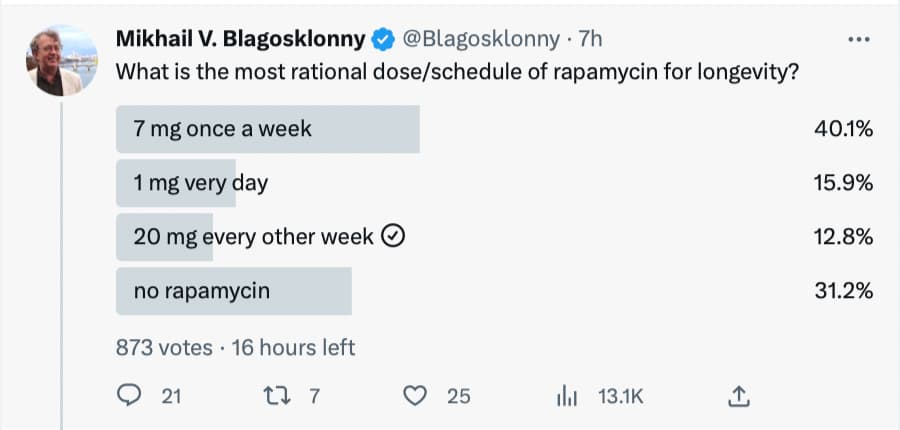Viewport: 900px width, 430px height.
Task: Click the 21 replies count
Action: [x=171, y=396]
